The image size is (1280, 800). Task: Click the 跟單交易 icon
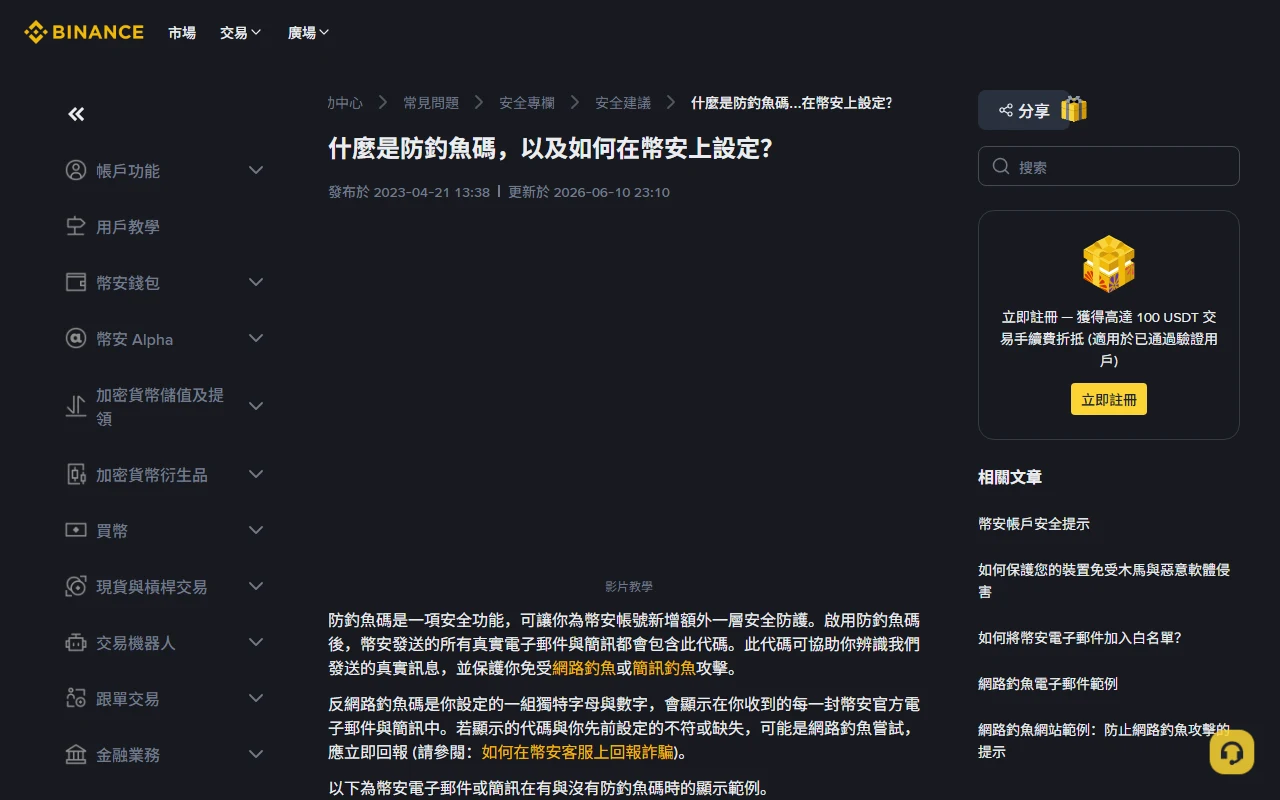tap(76, 698)
